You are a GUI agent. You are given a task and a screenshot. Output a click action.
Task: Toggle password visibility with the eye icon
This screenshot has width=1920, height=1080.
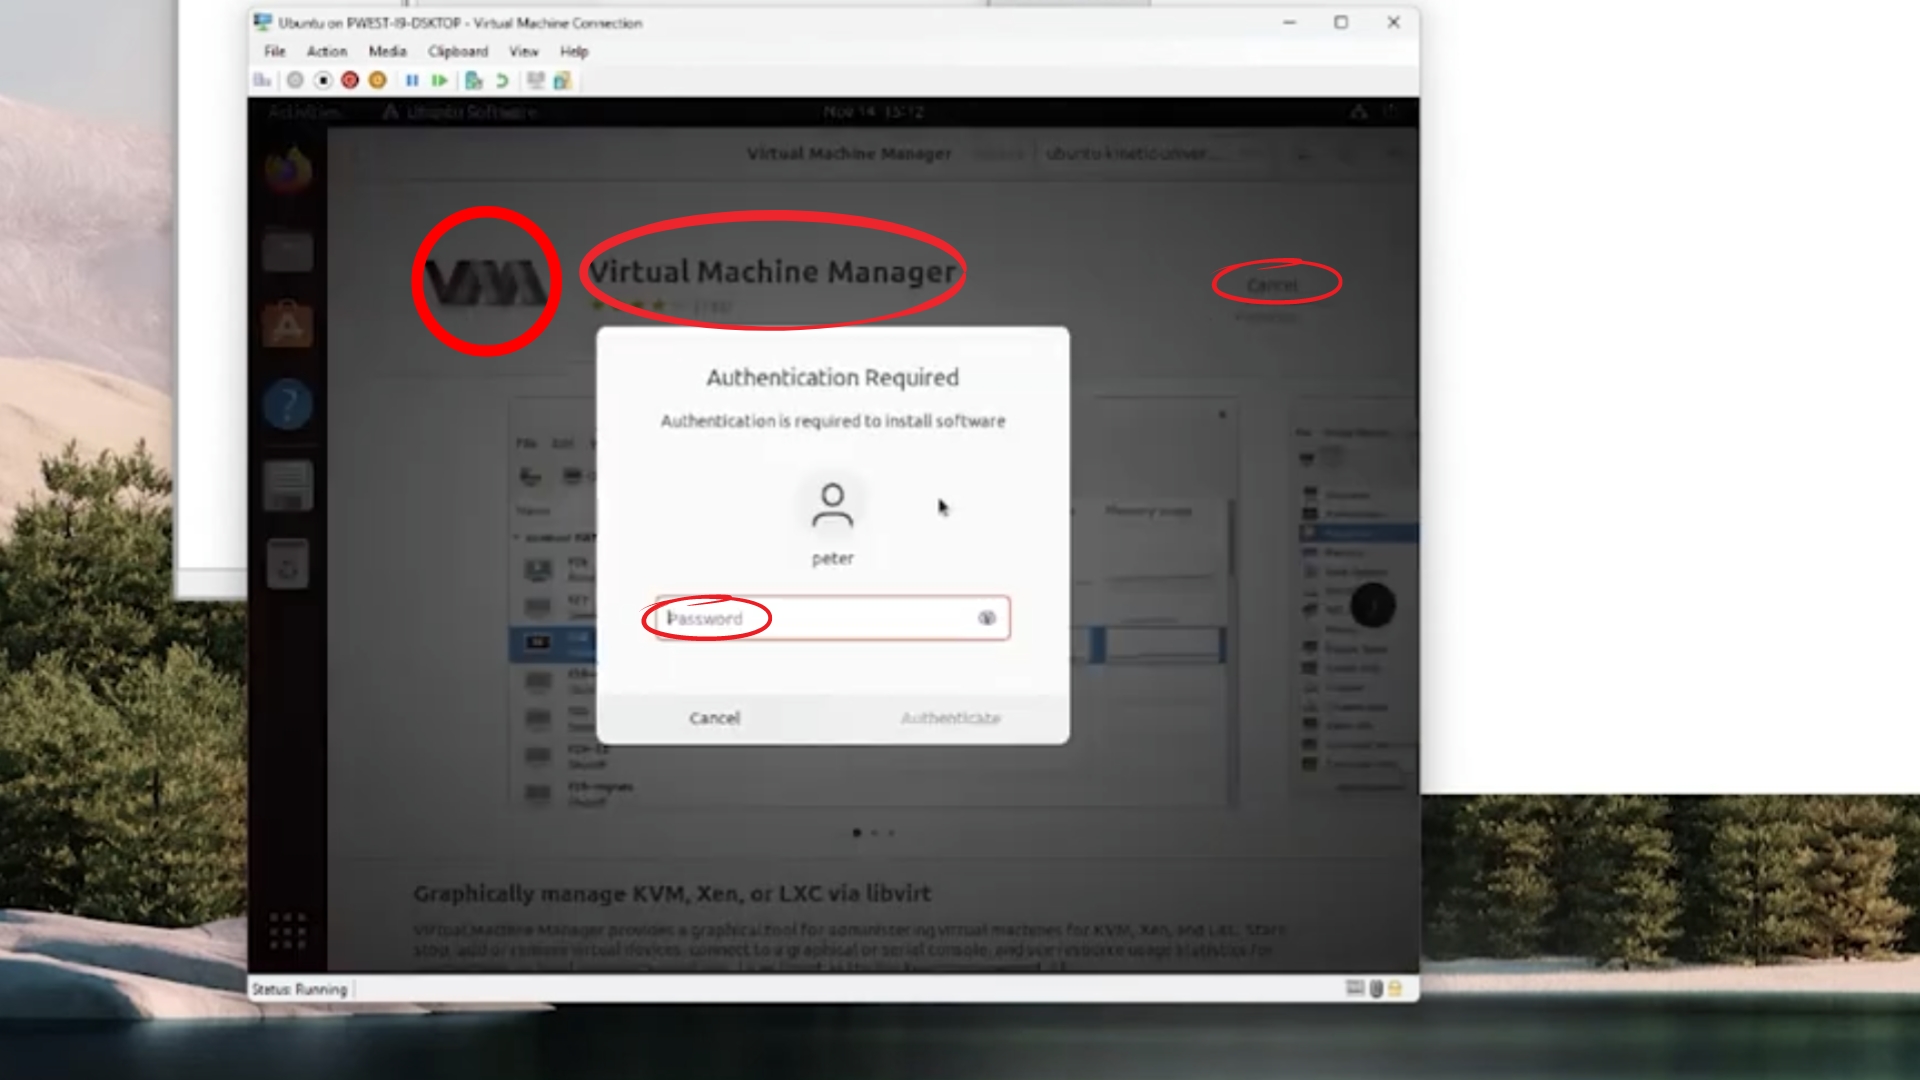click(986, 618)
